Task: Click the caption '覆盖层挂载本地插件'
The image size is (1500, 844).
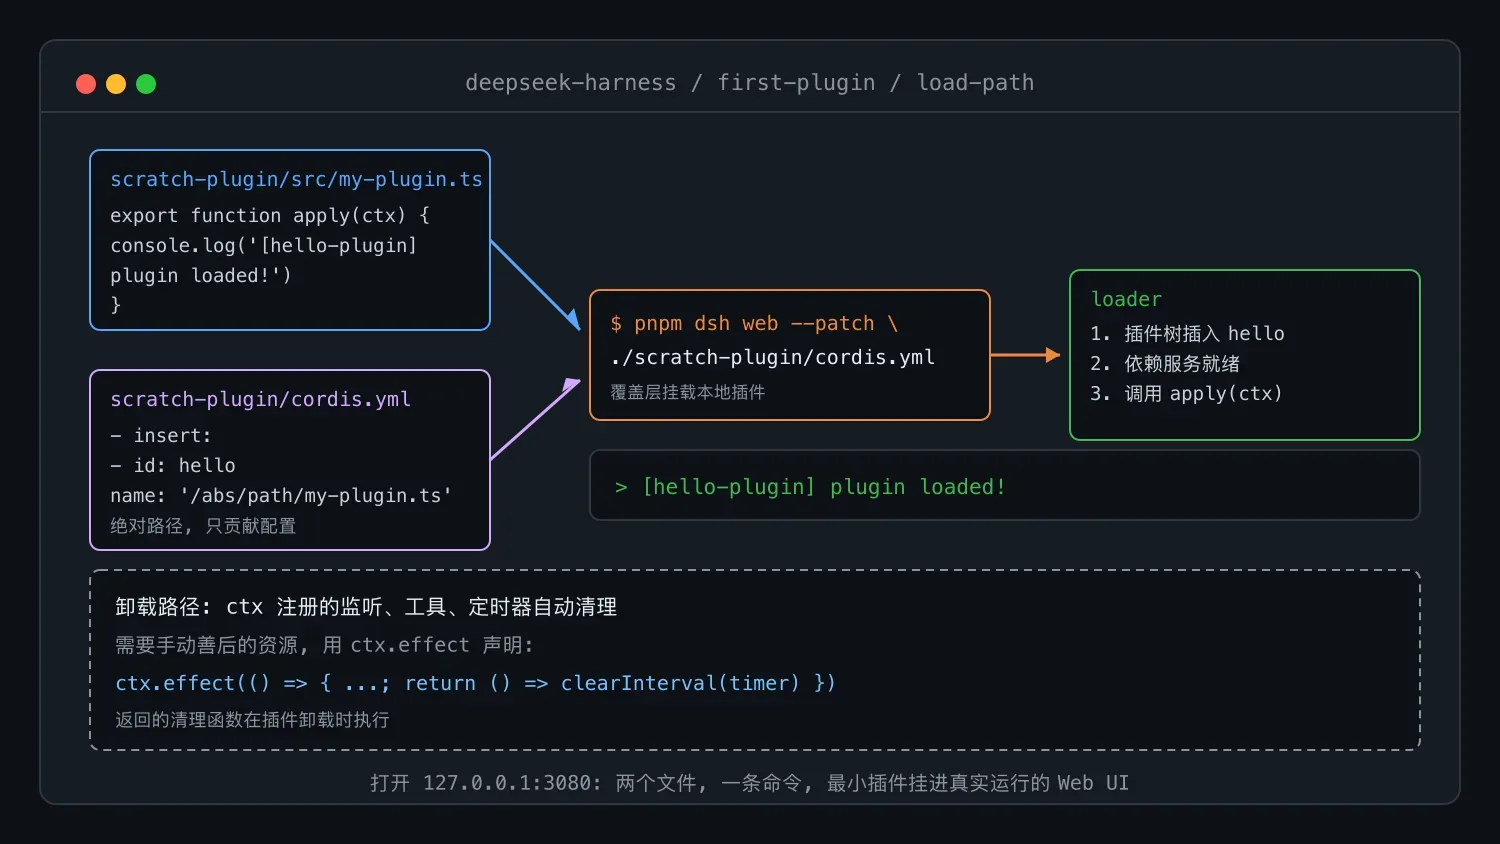Action: [688, 392]
